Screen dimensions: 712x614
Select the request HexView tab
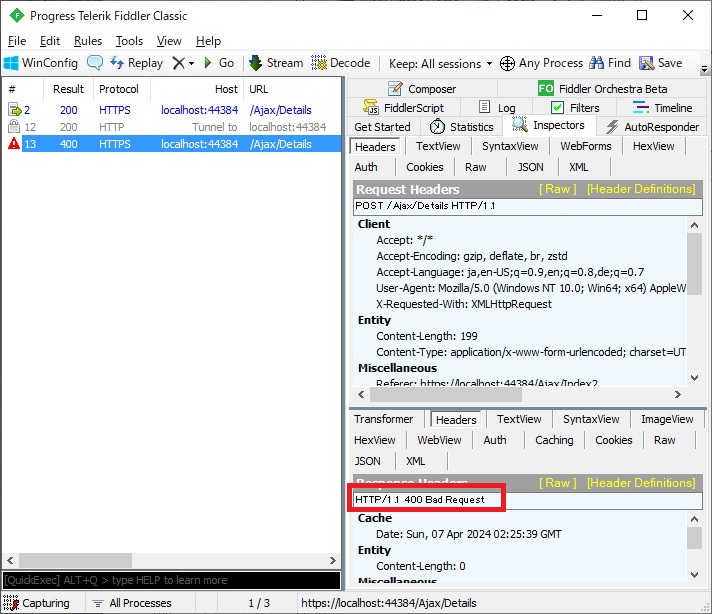tap(653, 146)
